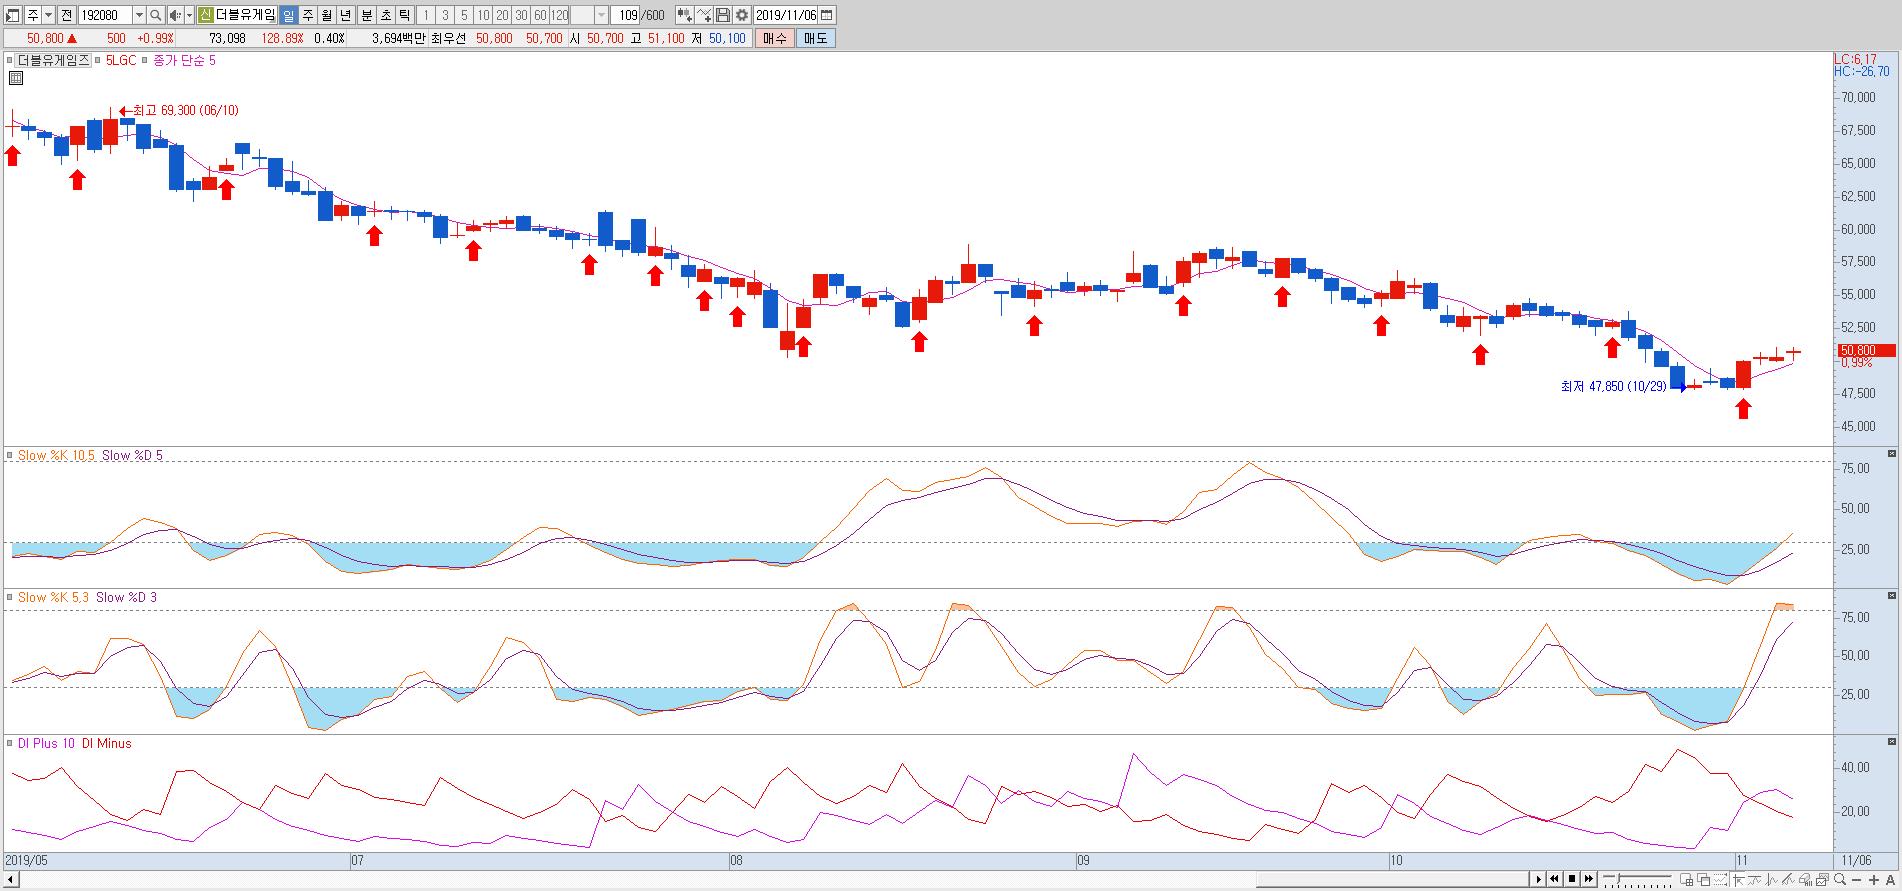This screenshot has width=1902, height=891.
Task: Click the crosshair axis icon in bottom toolbar
Action: coord(1738,880)
